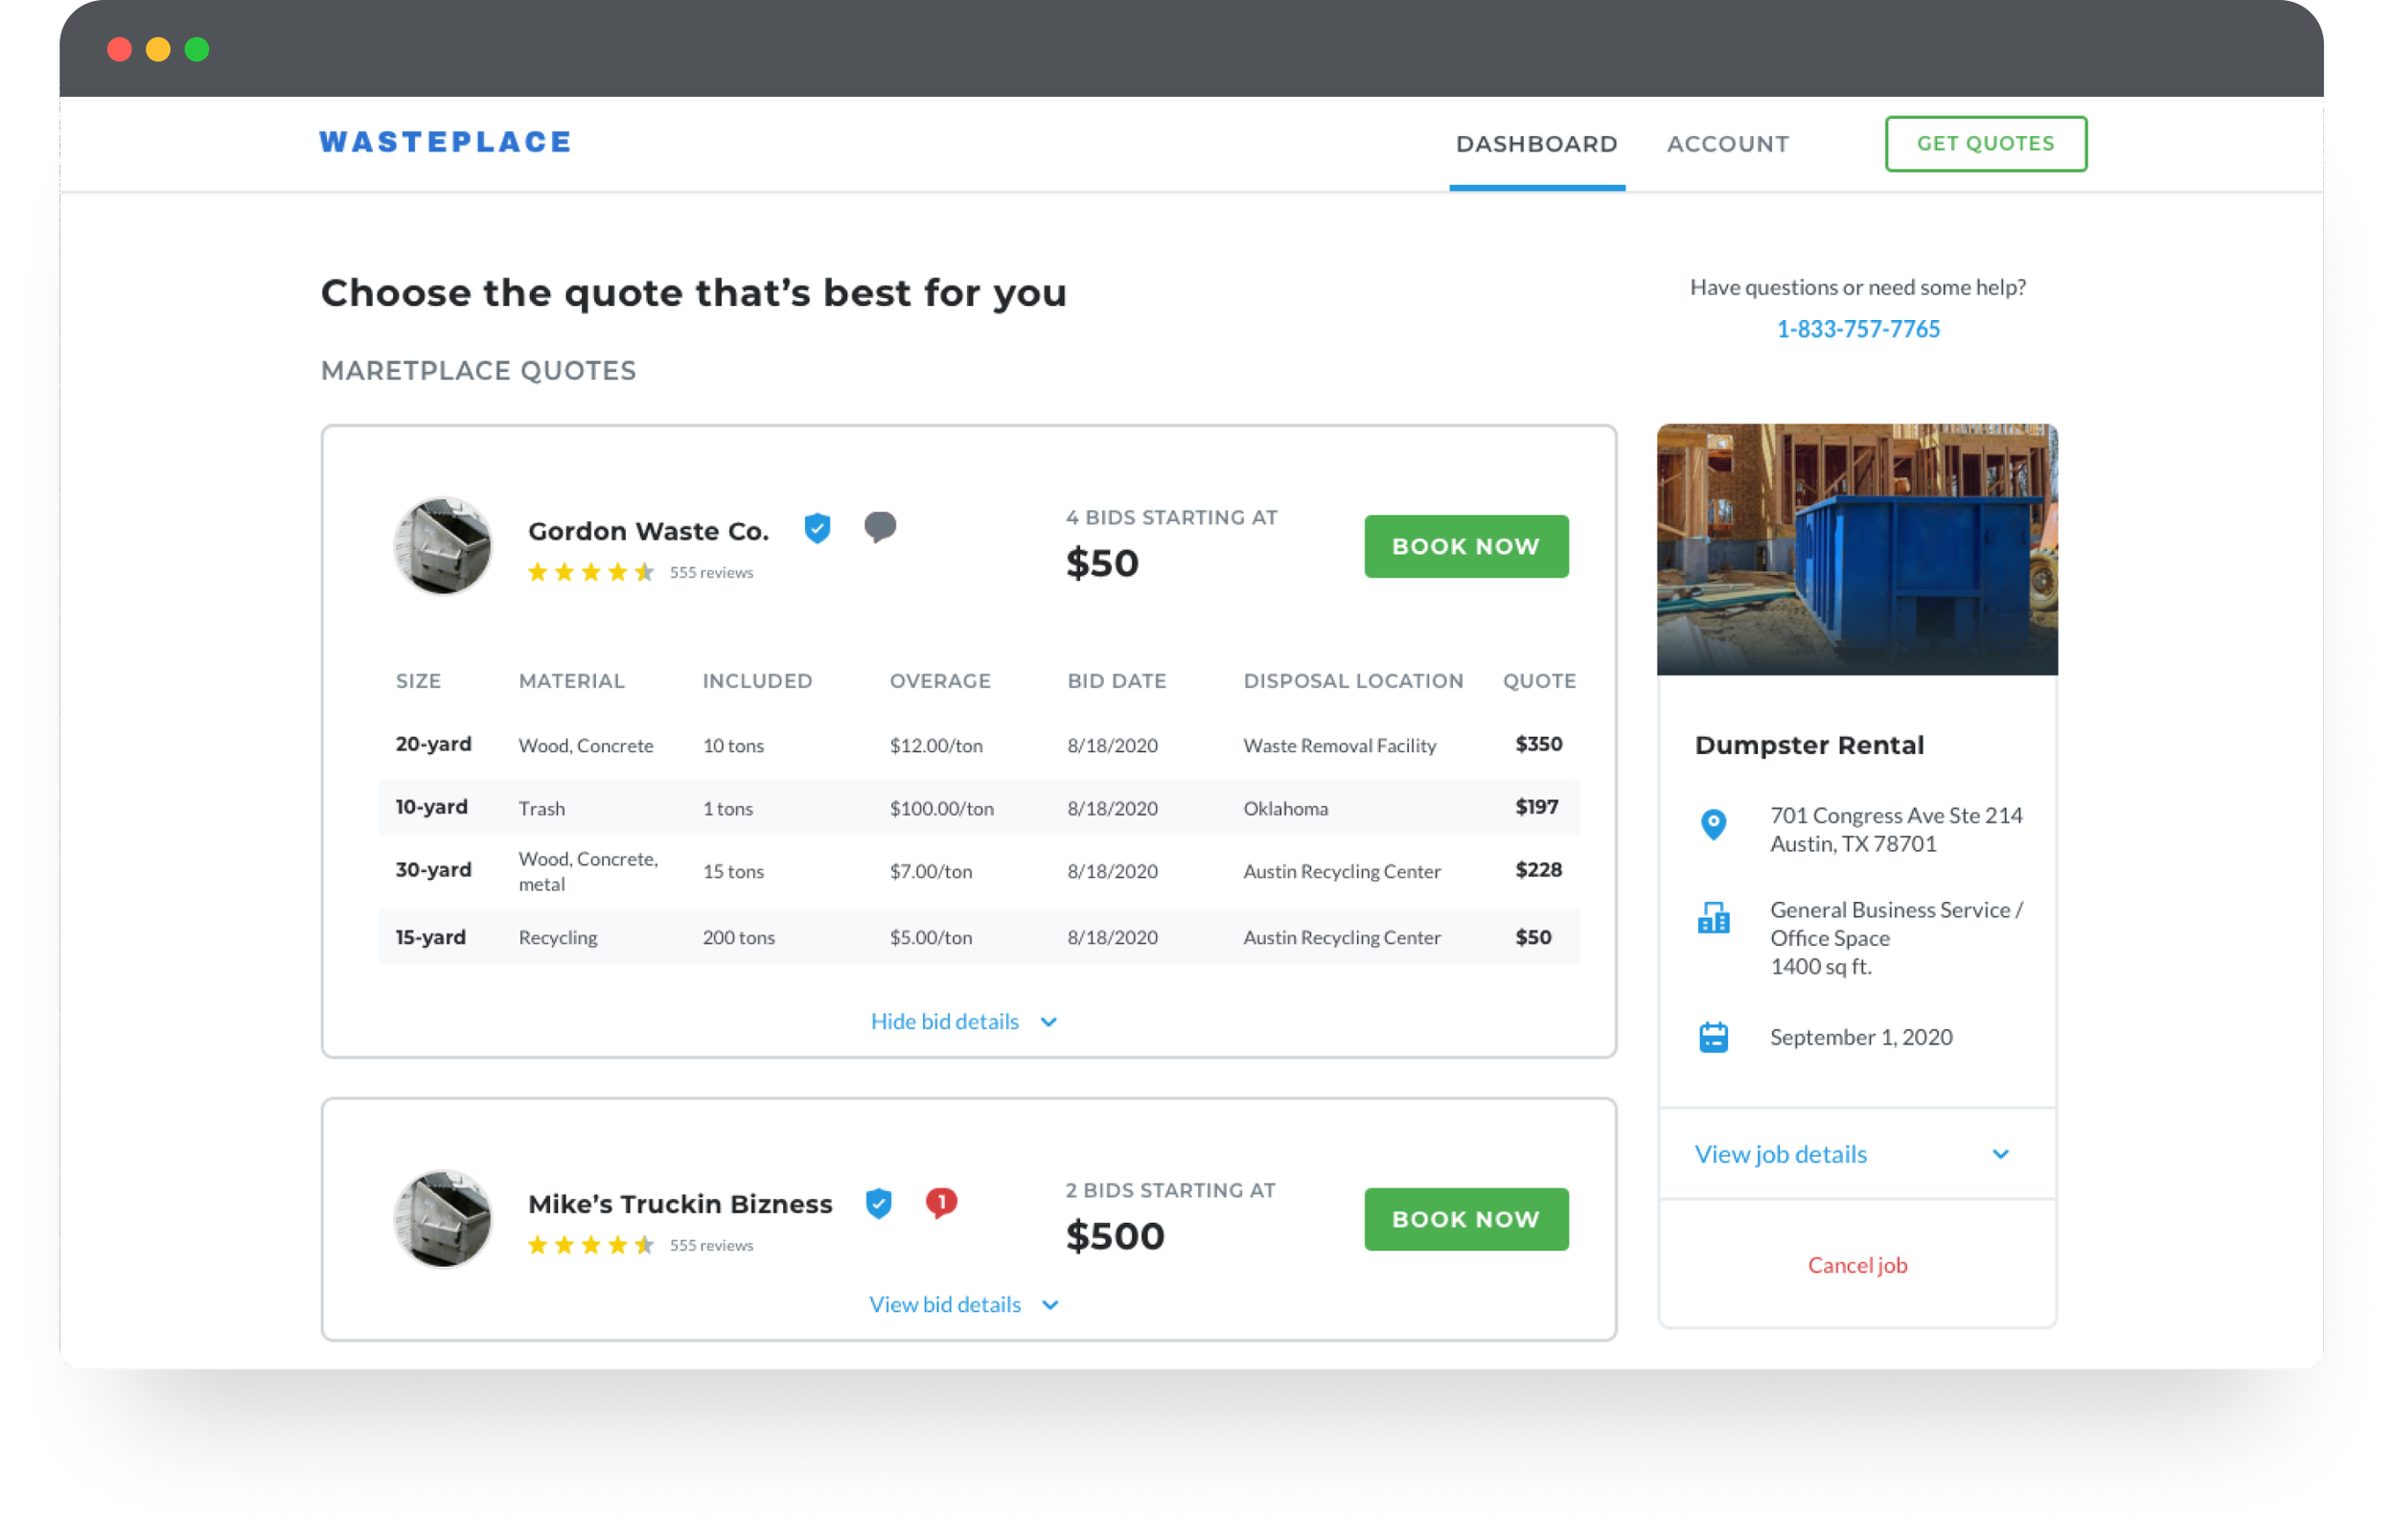This screenshot has width=2396, height=1540.
Task: Click the MATERIAL column header
Action: (571, 681)
